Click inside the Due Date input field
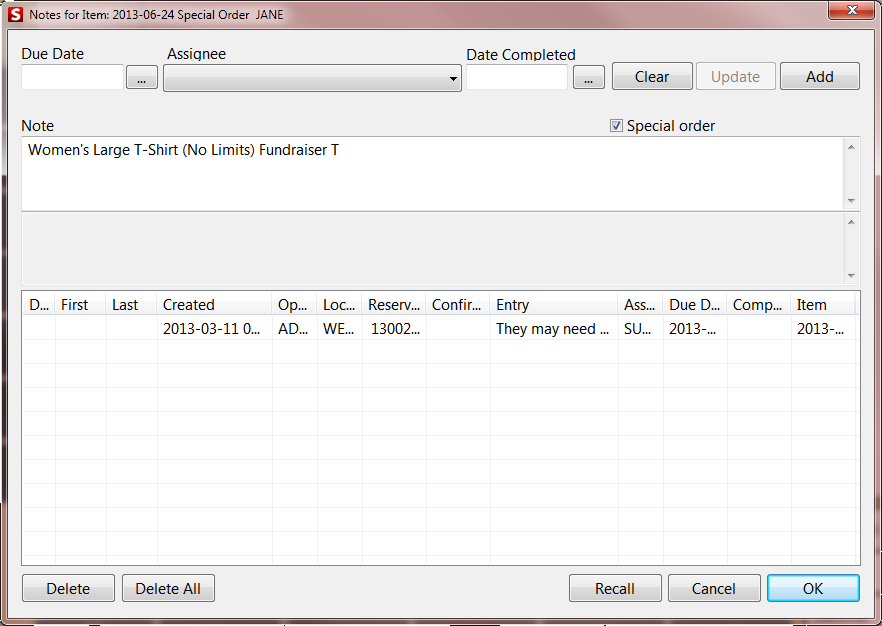The image size is (882, 626). pos(70,77)
